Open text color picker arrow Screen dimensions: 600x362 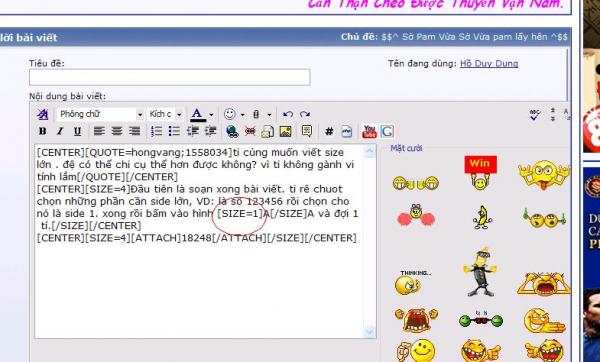point(211,114)
